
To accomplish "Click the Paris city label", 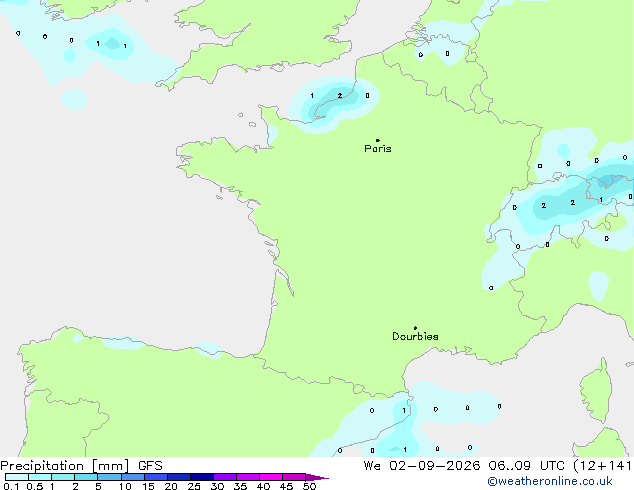I will click(378, 148).
